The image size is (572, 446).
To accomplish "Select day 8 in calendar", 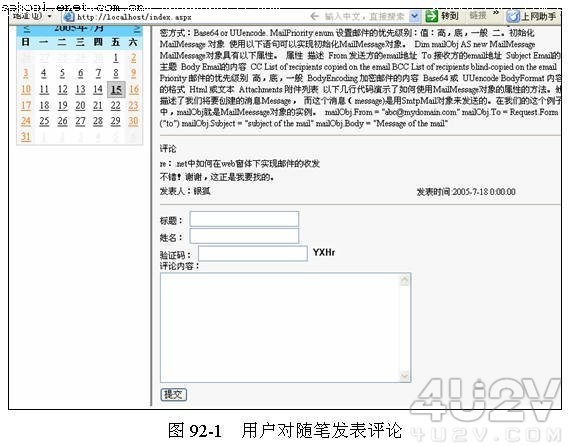I will click(x=116, y=73).
